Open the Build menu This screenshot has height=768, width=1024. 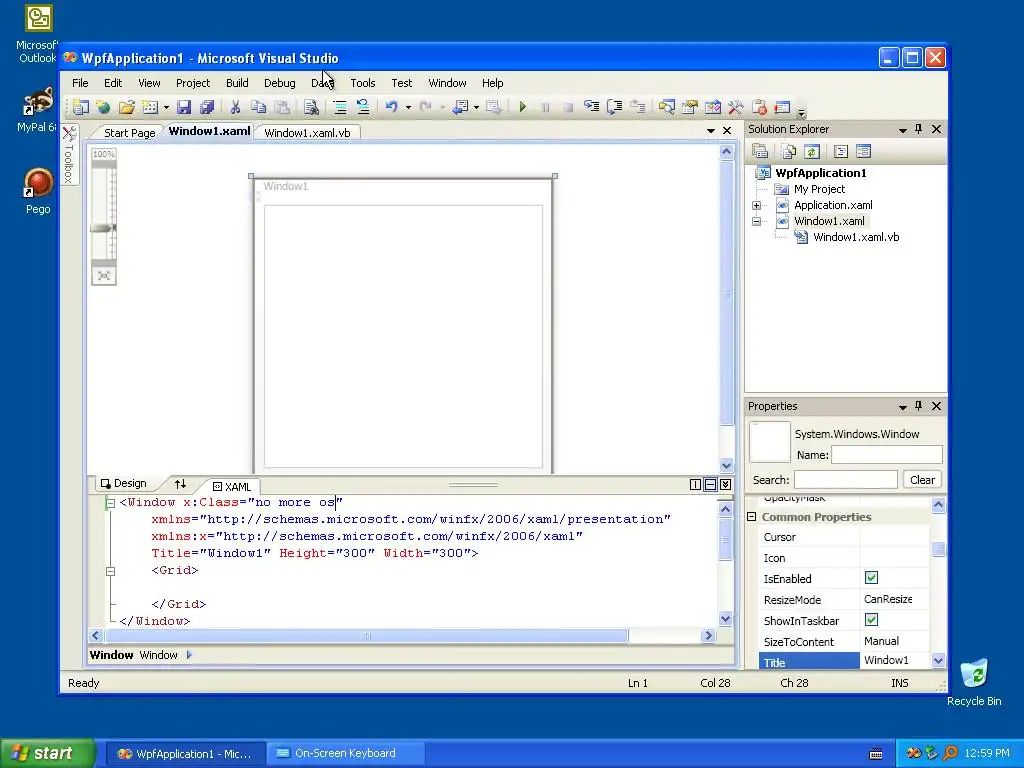[x=237, y=83]
